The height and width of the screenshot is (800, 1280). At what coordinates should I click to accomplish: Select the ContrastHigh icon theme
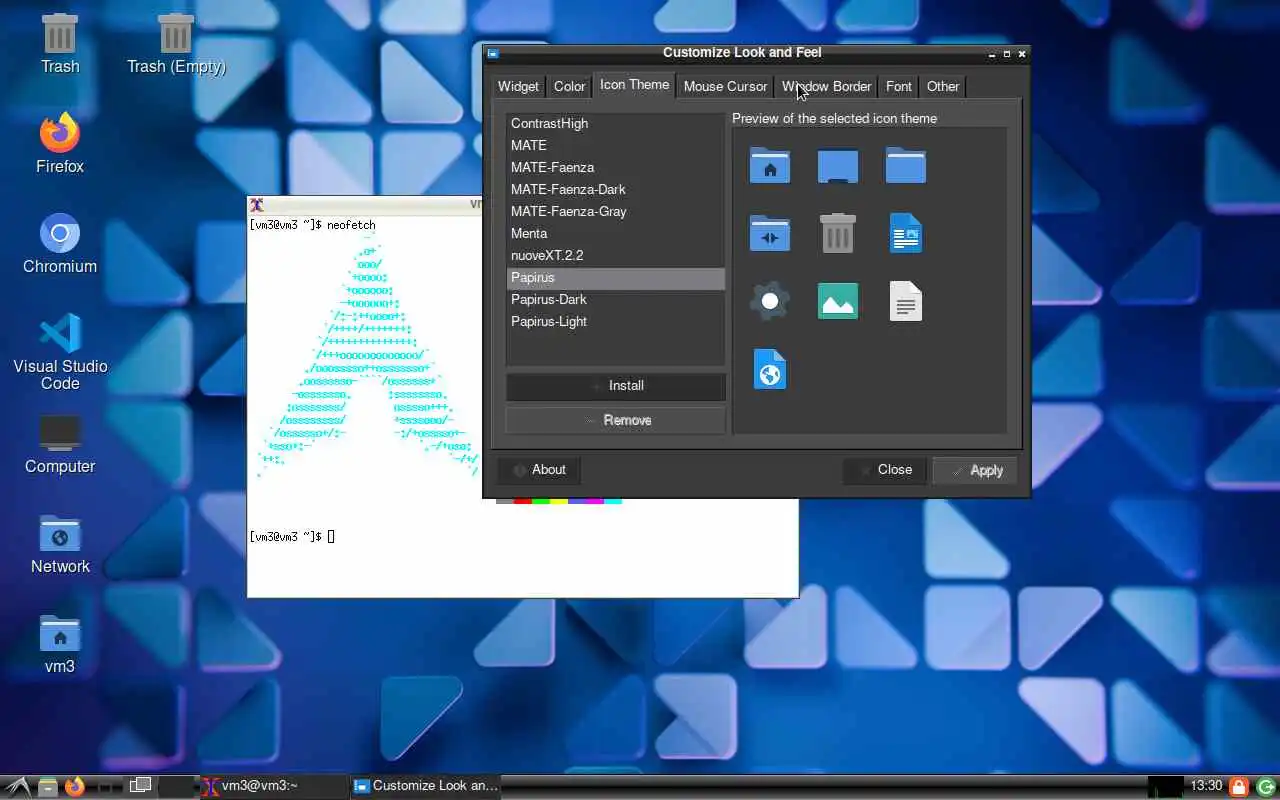(615, 123)
